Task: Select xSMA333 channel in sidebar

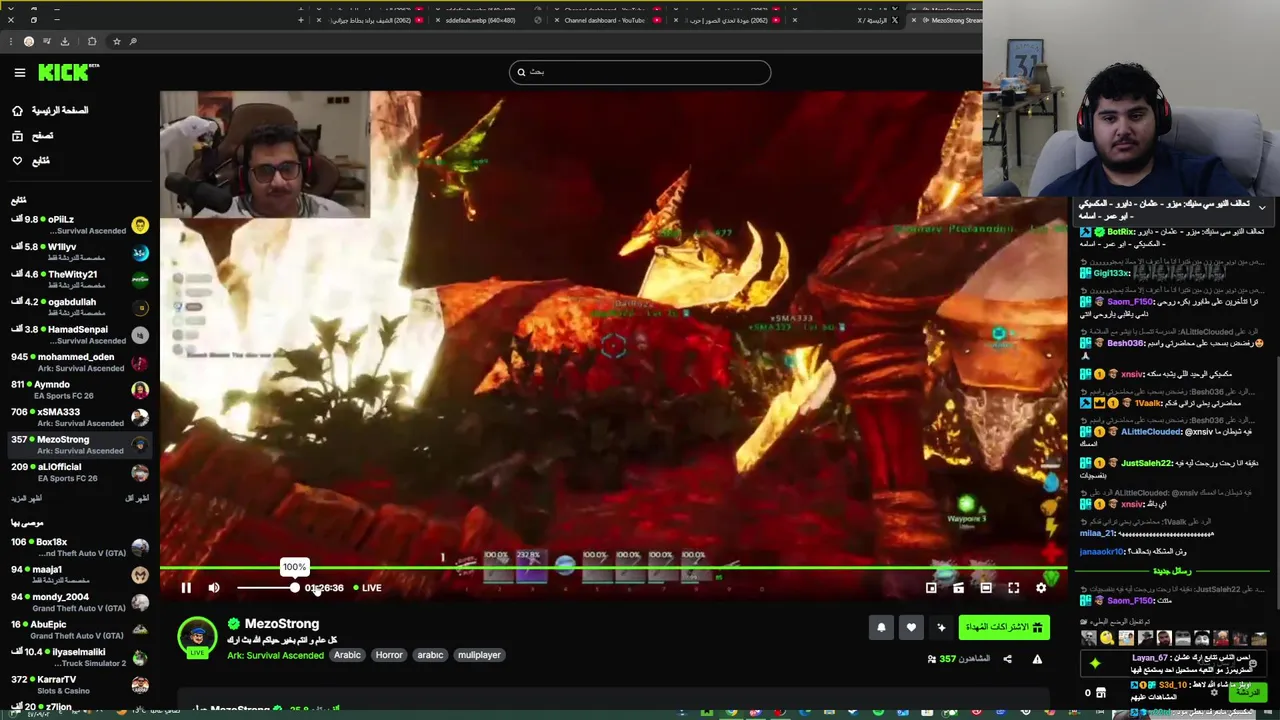Action: point(80,417)
